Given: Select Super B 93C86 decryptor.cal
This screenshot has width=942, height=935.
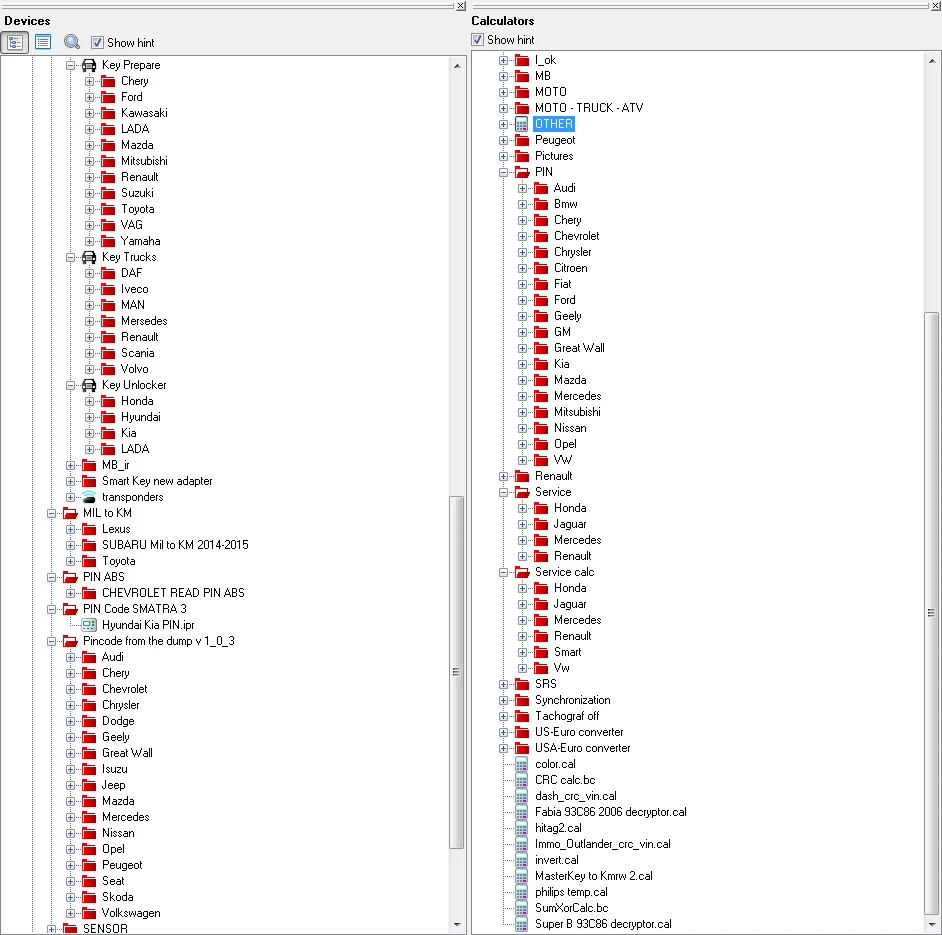Looking at the screenshot, I should [x=603, y=924].
